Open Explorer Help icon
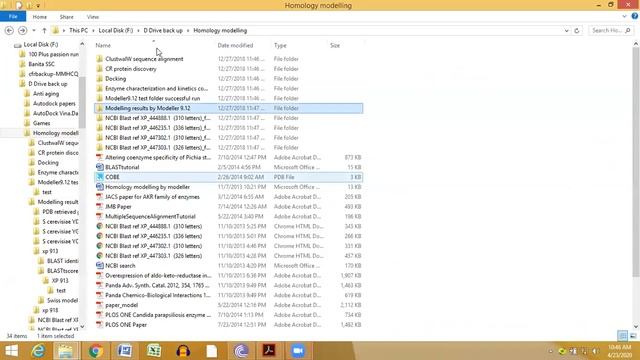 pos(635,16)
